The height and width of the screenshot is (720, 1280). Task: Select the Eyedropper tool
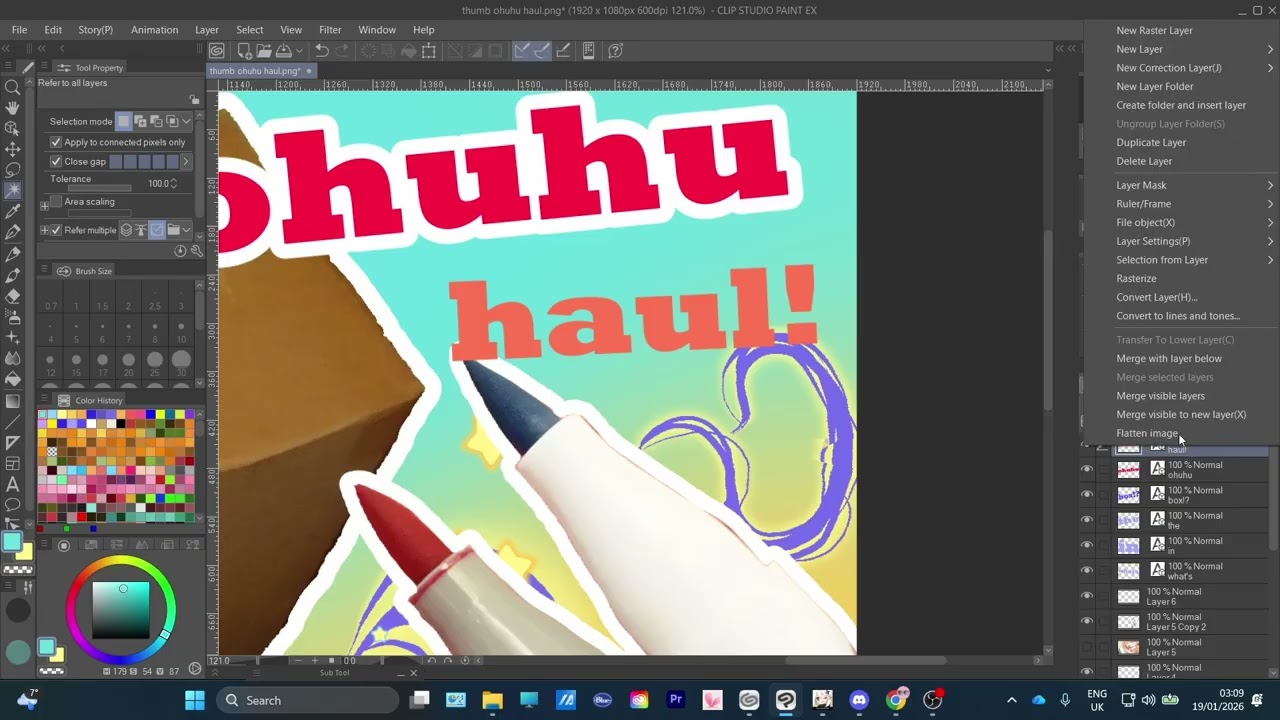click(13, 211)
